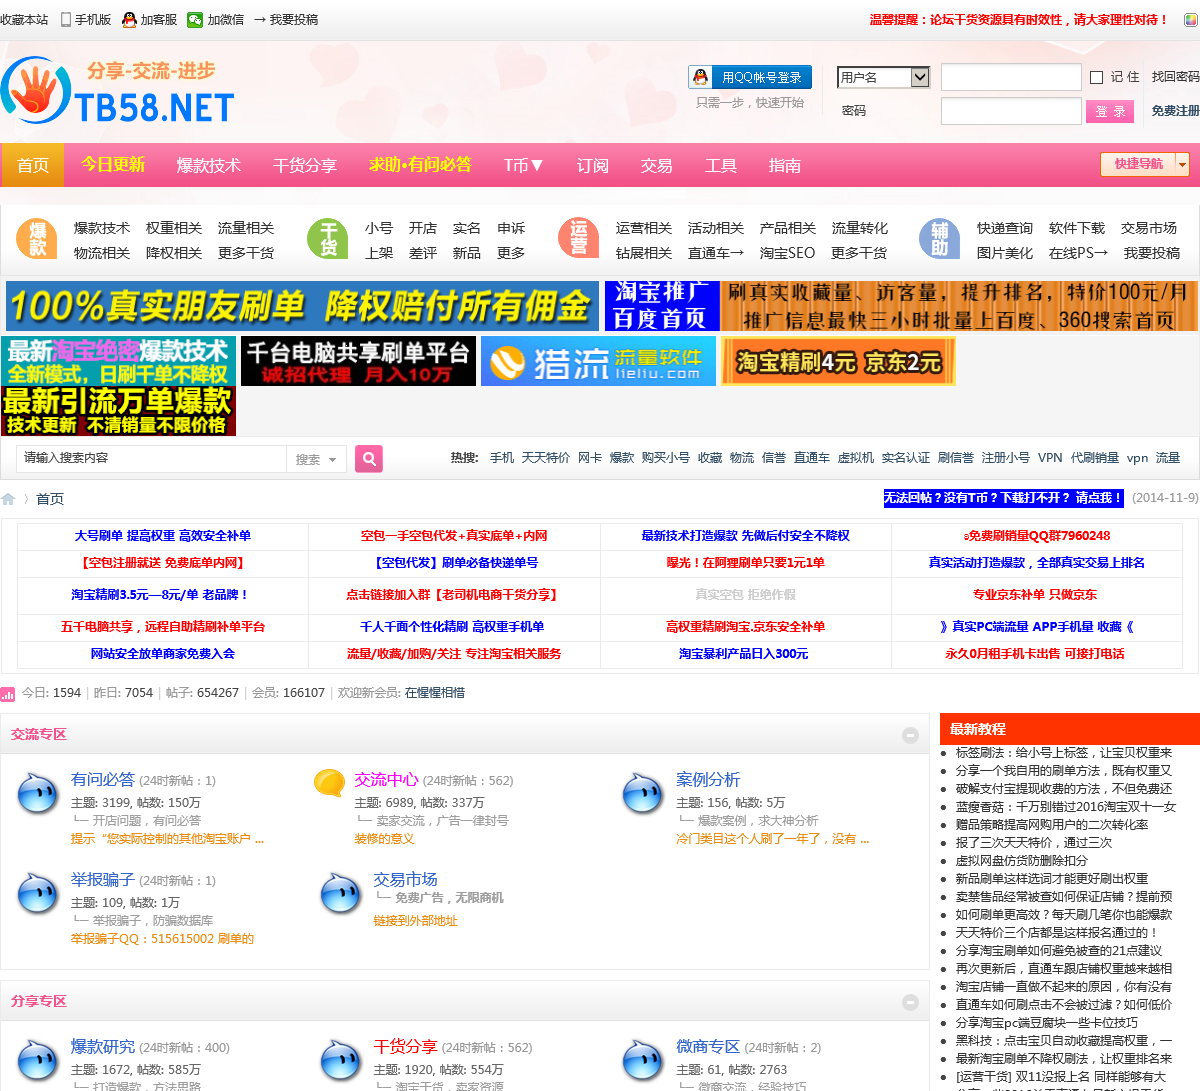The height and width of the screenshot is (1091, 1200).
Task: Click the WeChat add icon
Action: [195, 19]
